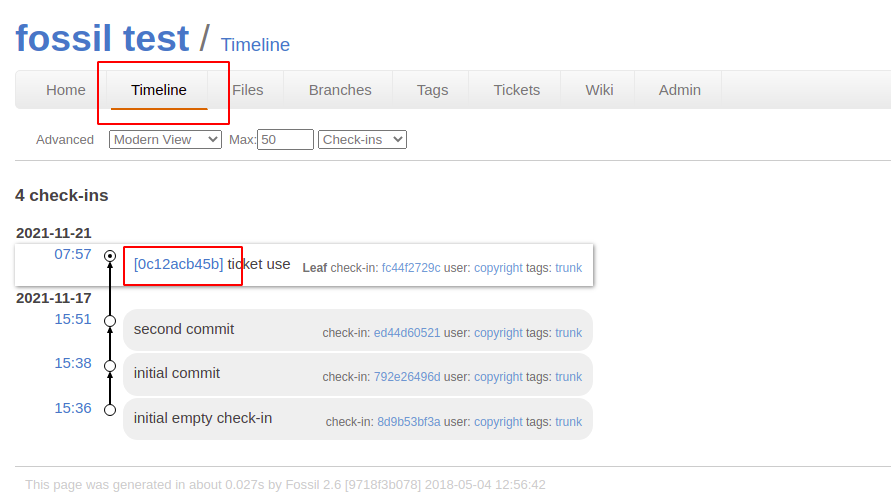
Task: Click the 15:38 timestamp link
Action: [73, 363]
